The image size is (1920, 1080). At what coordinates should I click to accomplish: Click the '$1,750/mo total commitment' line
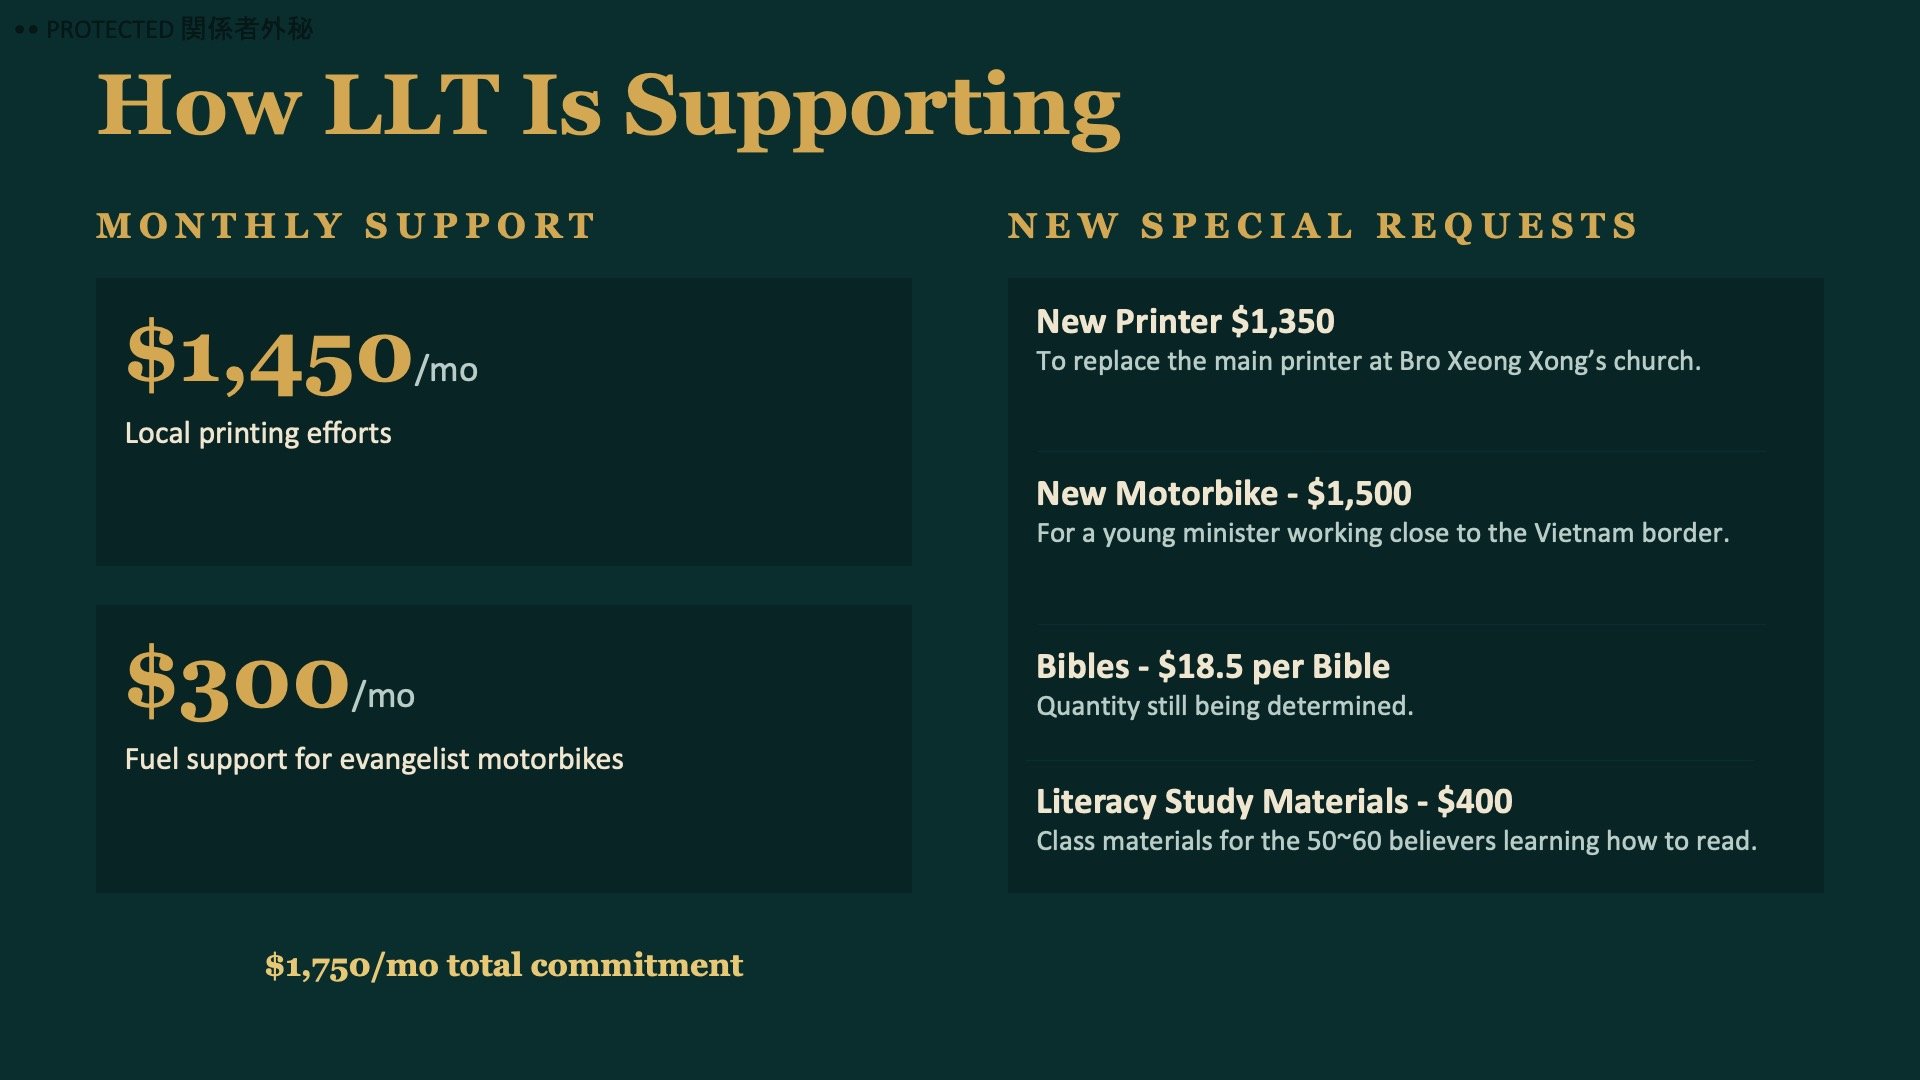pos(504,965)
